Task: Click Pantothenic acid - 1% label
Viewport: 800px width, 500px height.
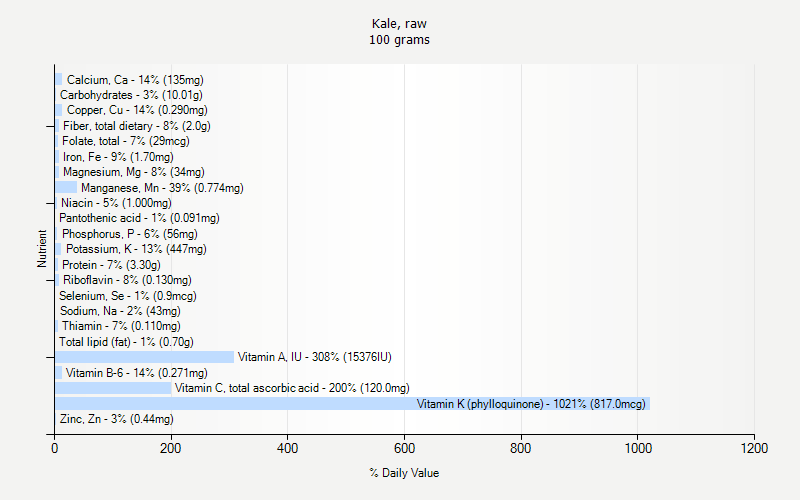Action: point(139,218)
